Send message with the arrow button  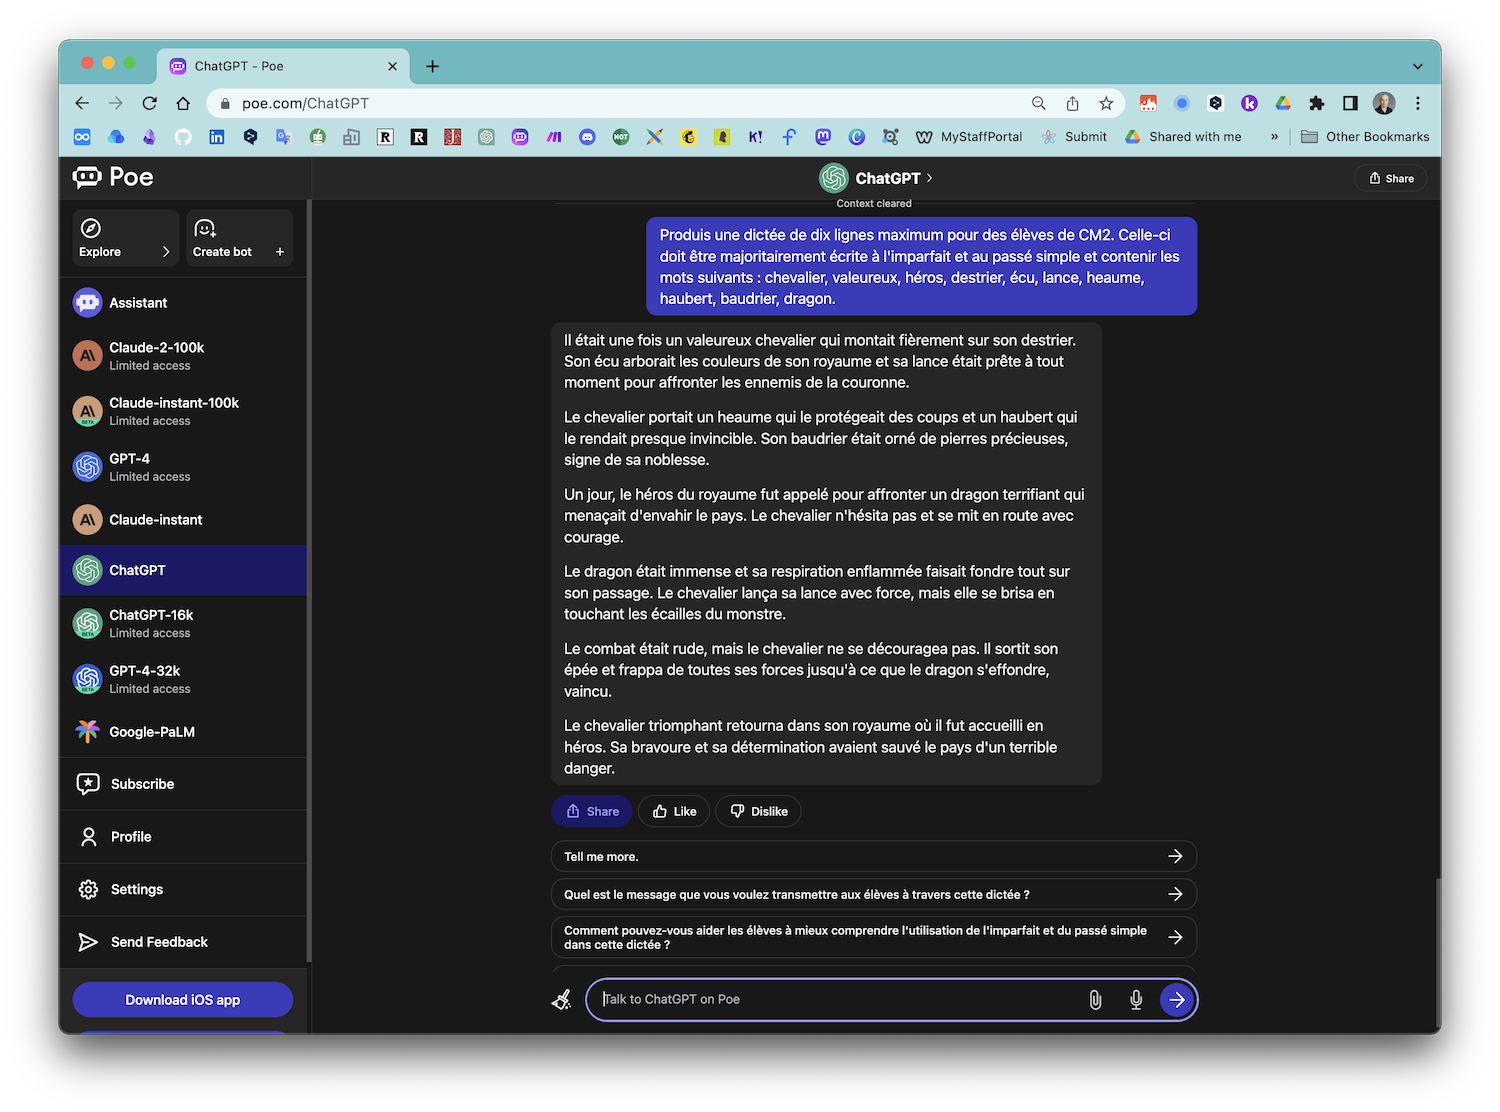click(1177, 1000)
